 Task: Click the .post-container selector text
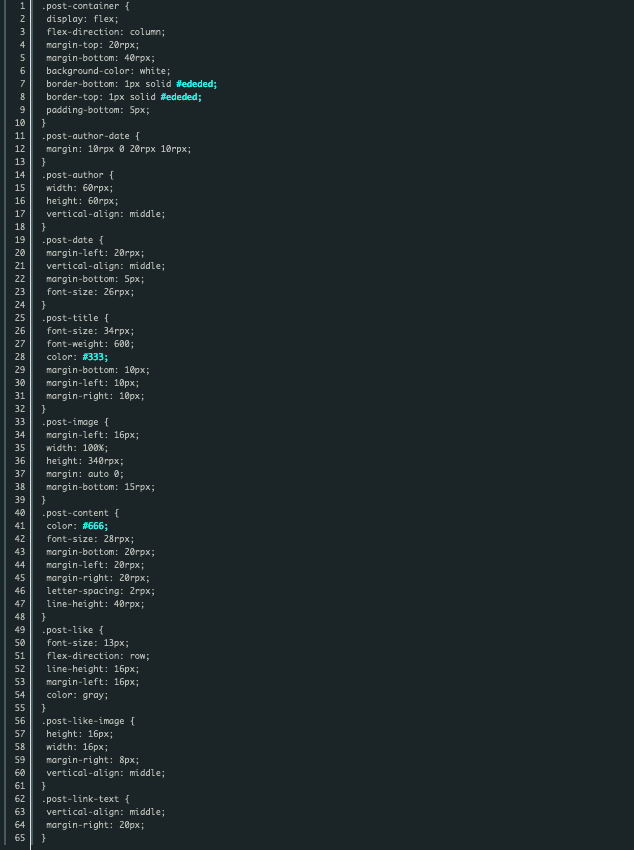click(80, 6)
